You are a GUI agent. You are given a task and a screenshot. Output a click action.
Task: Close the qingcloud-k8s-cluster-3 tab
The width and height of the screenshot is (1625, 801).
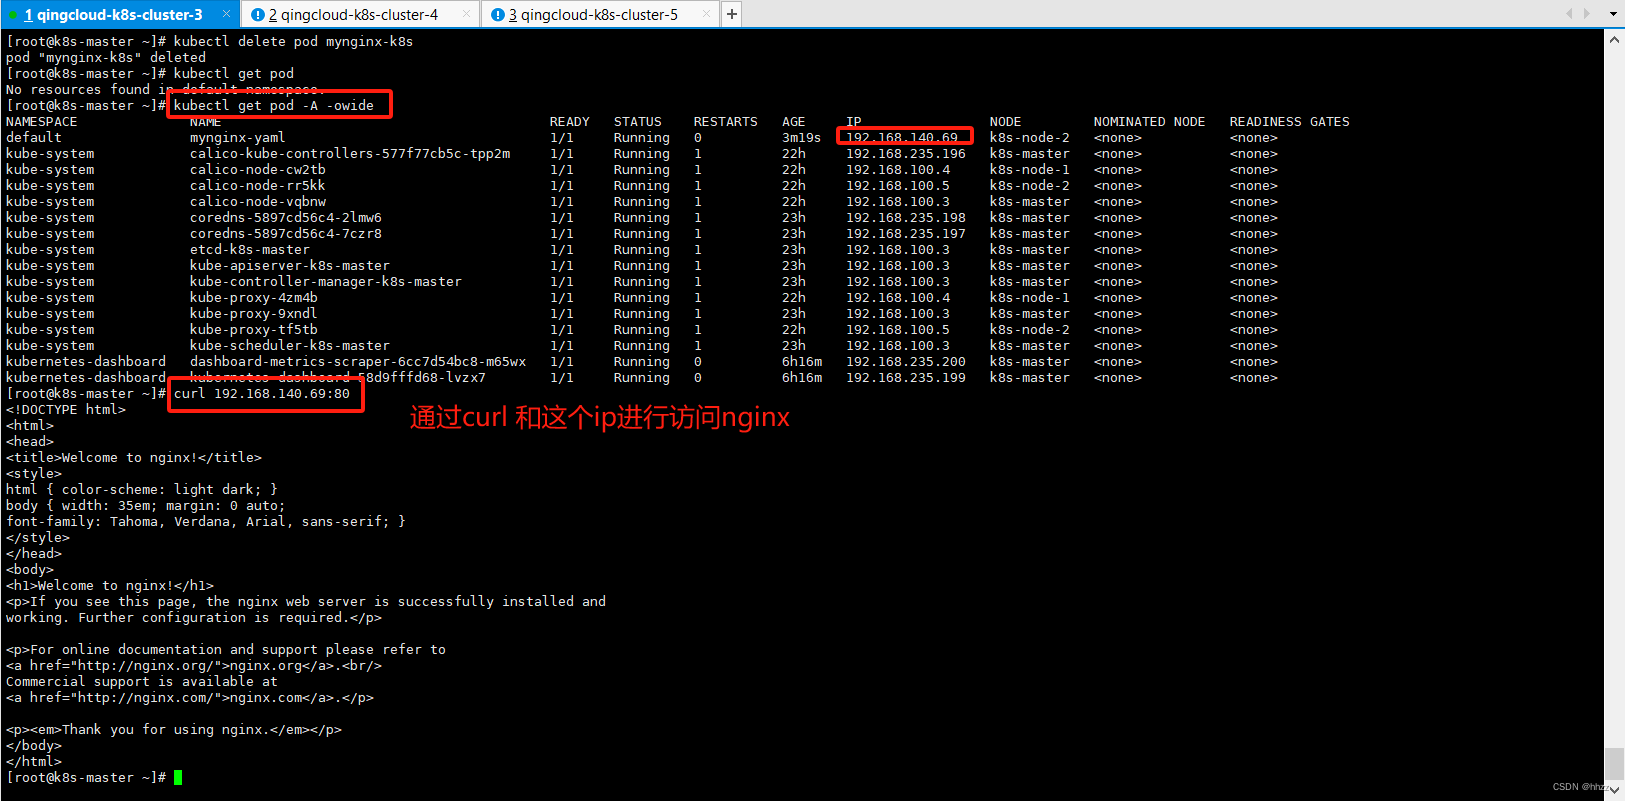(226, 14)
